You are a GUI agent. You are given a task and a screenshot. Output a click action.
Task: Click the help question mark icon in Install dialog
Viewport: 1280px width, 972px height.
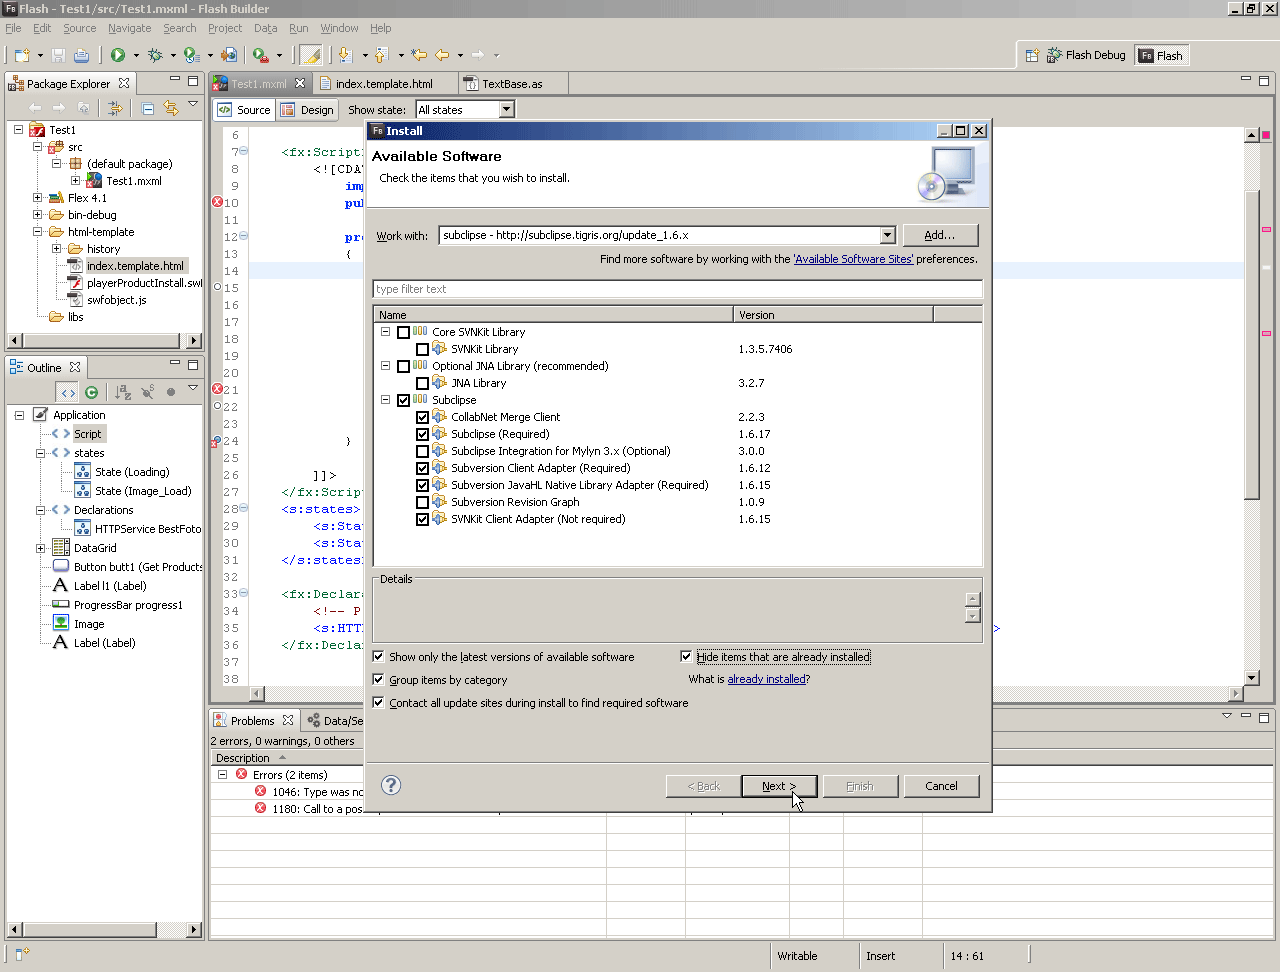coord(391,786)
